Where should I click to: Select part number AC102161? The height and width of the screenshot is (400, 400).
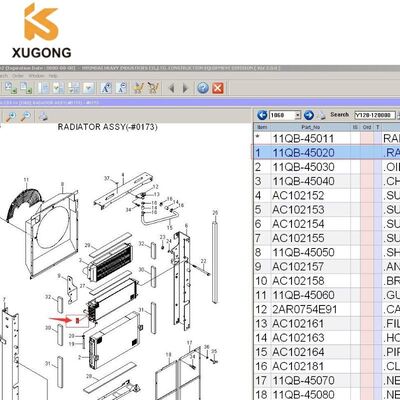pyautogui.click(x=298, y=324)
